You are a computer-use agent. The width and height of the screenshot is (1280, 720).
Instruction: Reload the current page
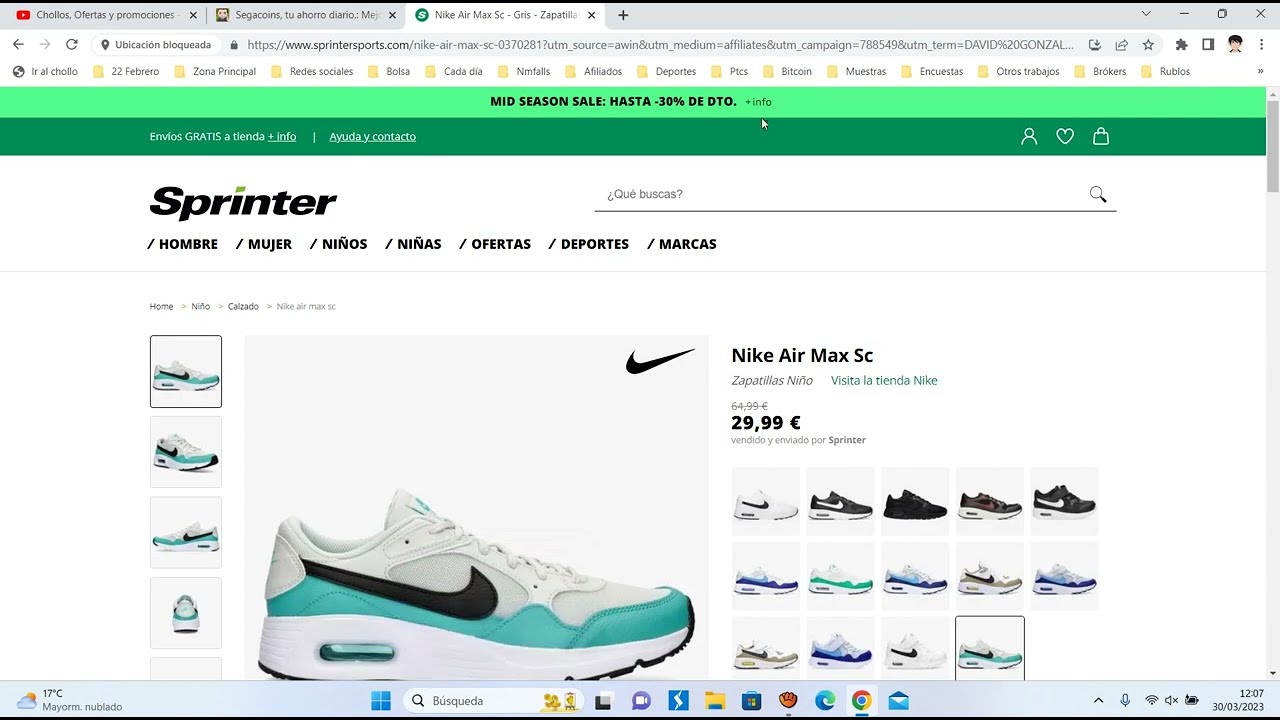[x=71, y=44]
